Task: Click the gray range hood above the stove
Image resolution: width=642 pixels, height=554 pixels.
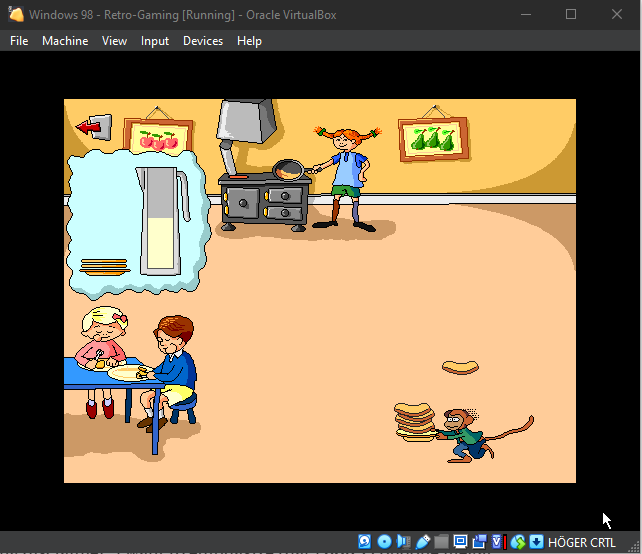Action: pos(248,121)
